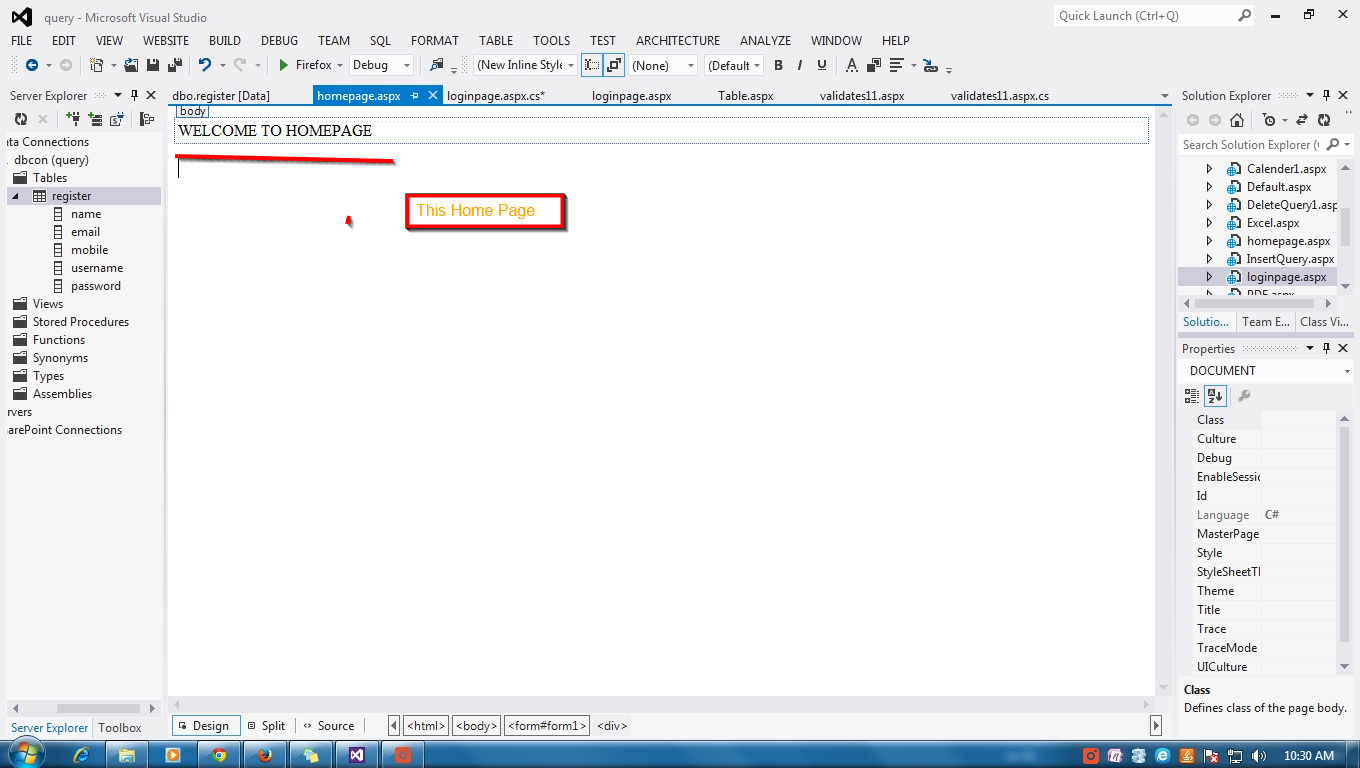Apply Underline formatting
Viewport: 1360px width, 768px height.
pyautogui.click(x=822, y=65)
